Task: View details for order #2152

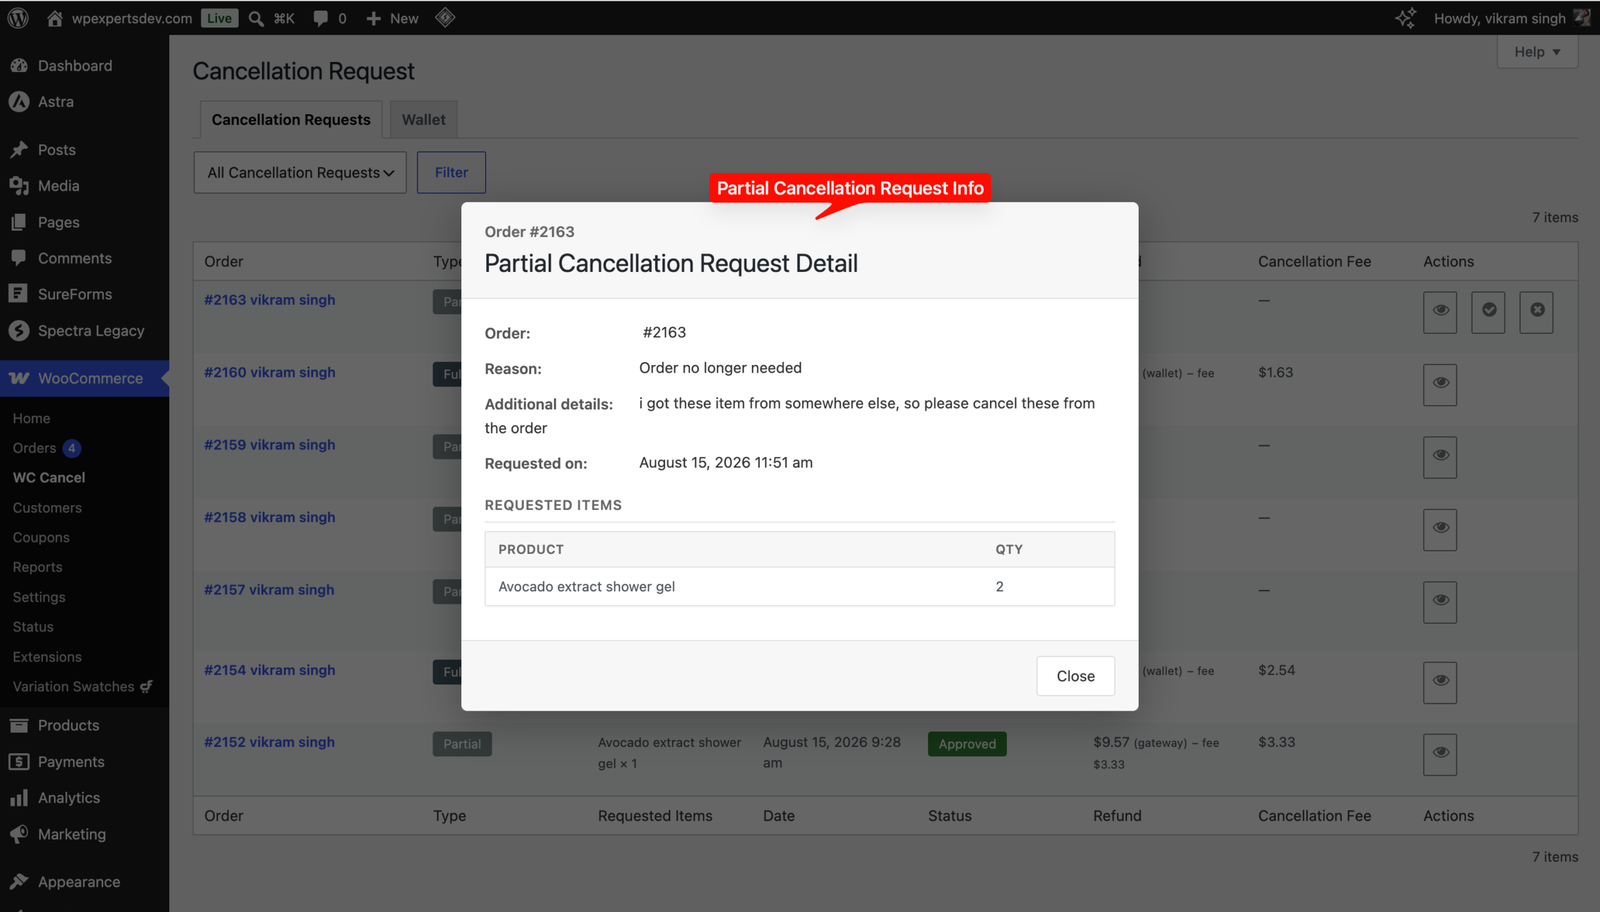Action: (x=1440, y=754)
